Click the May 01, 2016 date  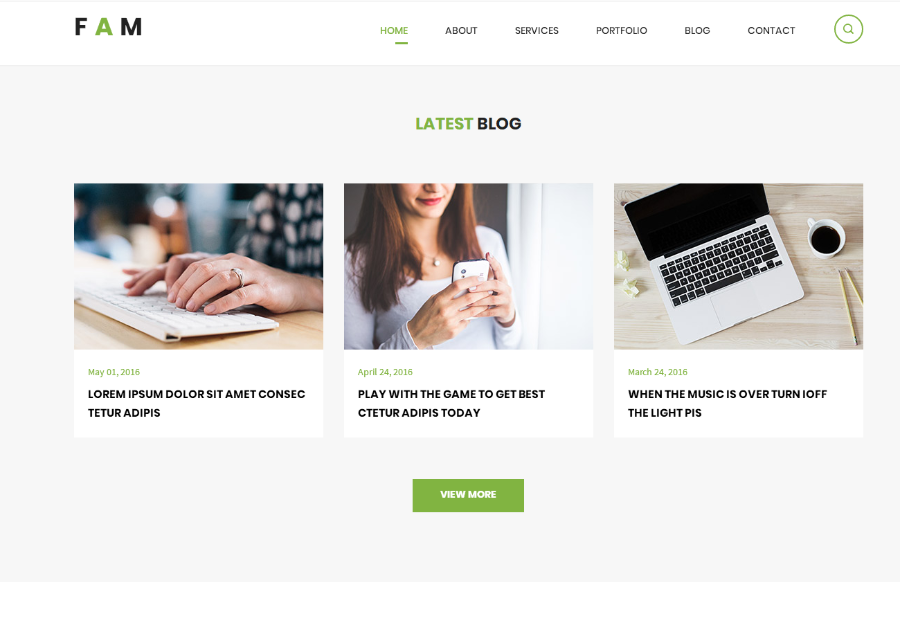[114, 372]
